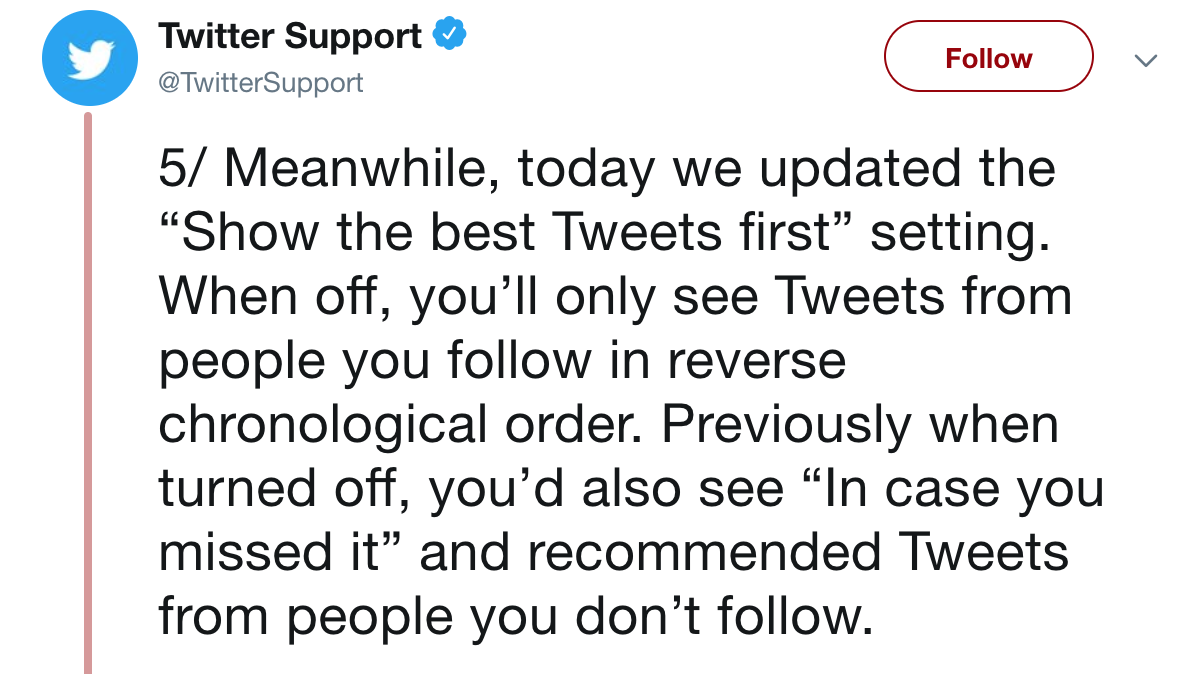Click the blue verified badge checkmark

tap(449, 35)
